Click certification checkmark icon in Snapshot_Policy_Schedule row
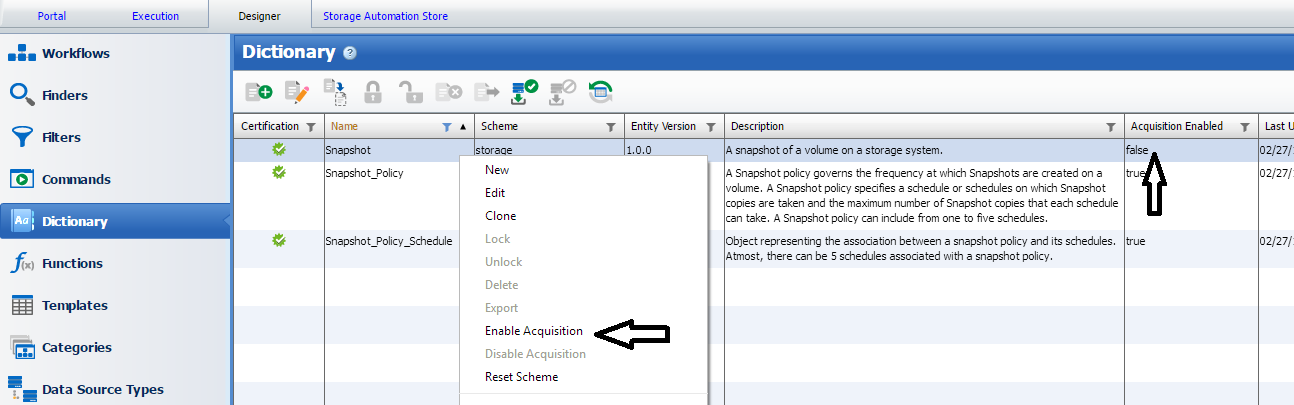The image size is (1294, 405). pos(279,240)
